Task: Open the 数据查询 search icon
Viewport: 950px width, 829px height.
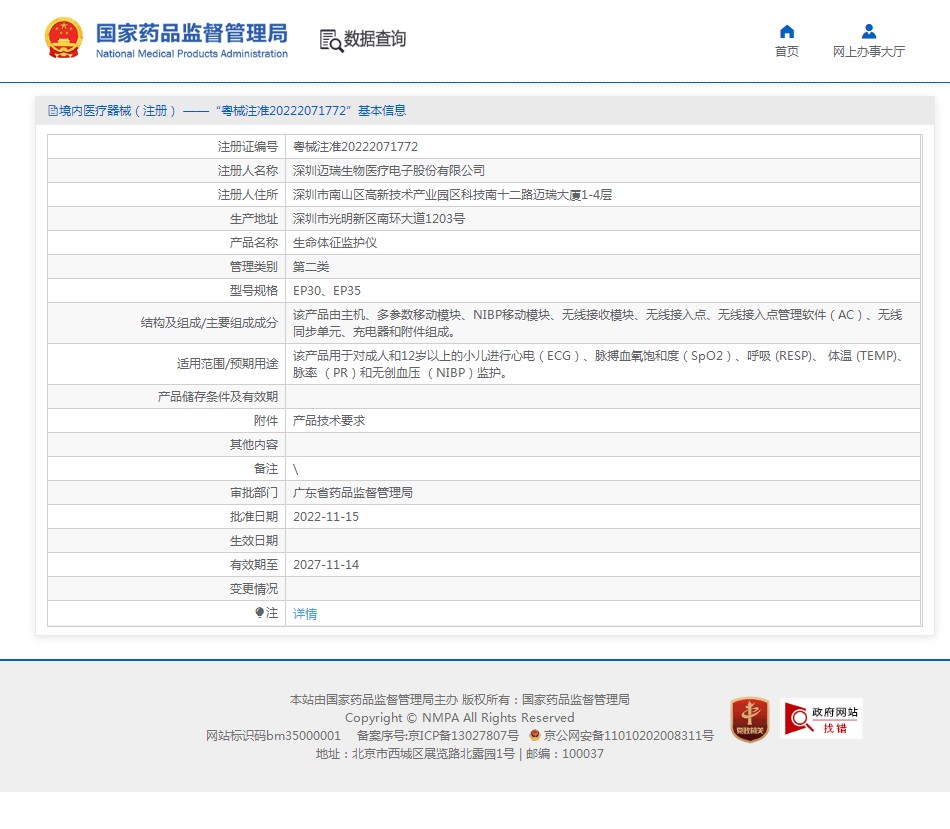Action: point(331,41)
